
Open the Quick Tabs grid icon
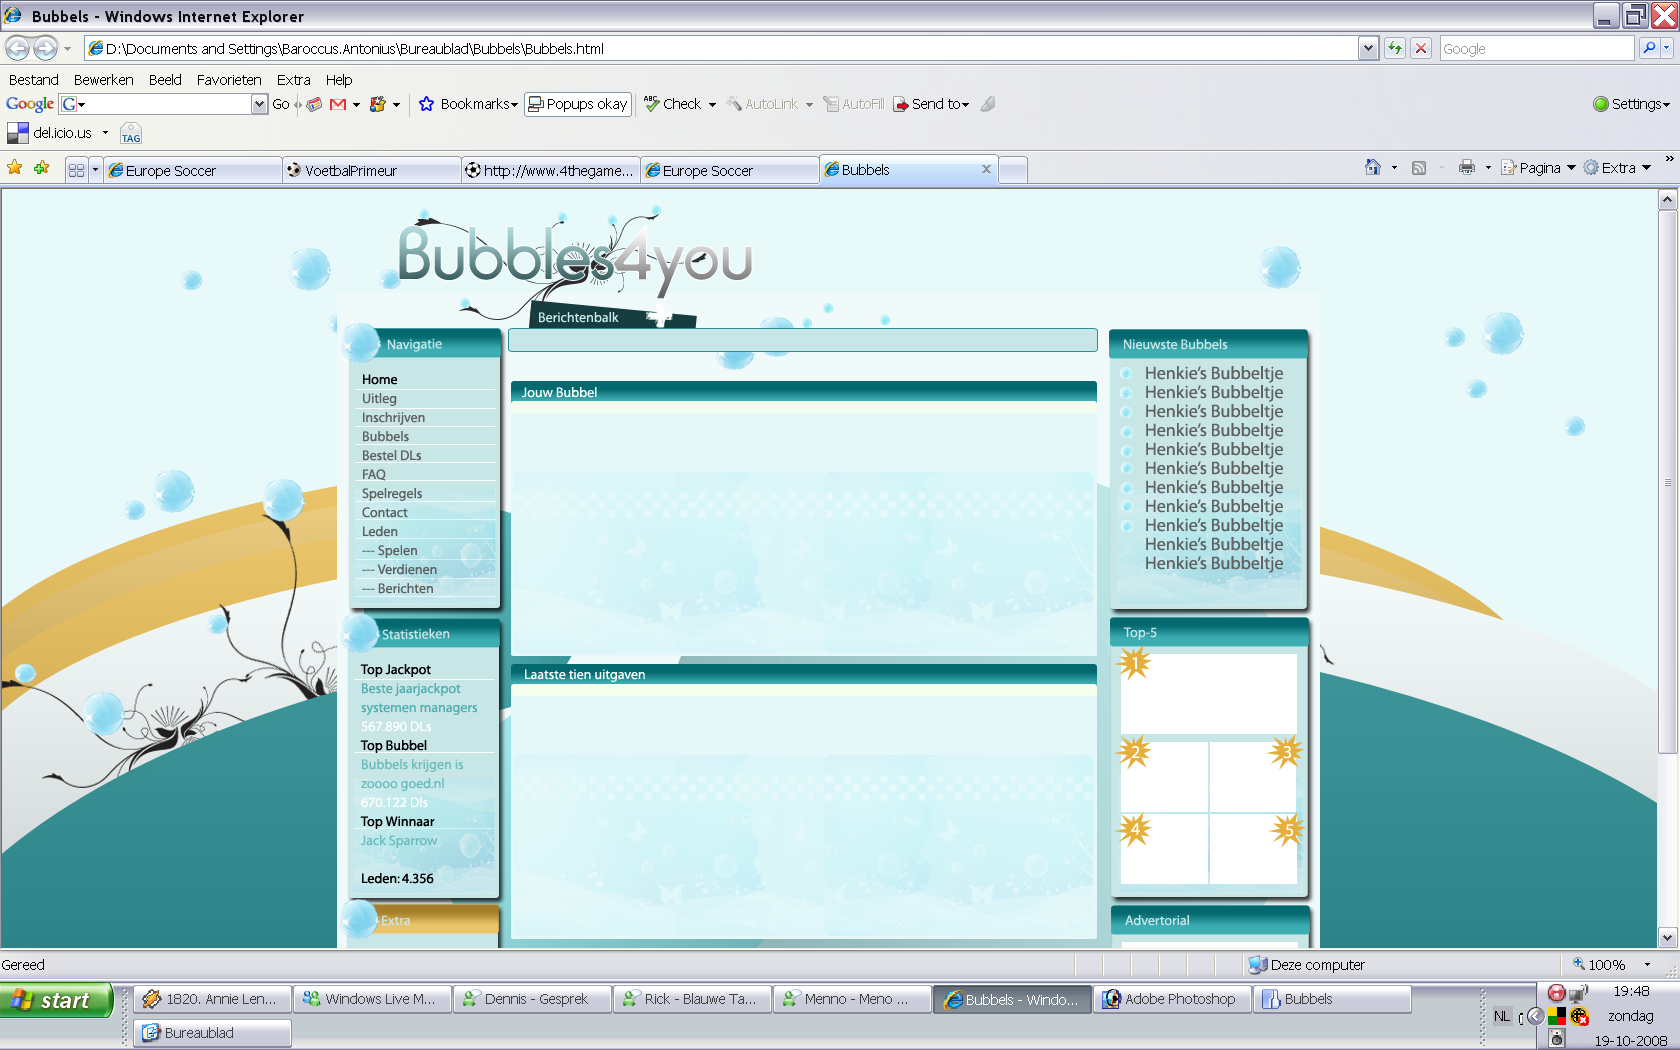click(x=76, y=170)
